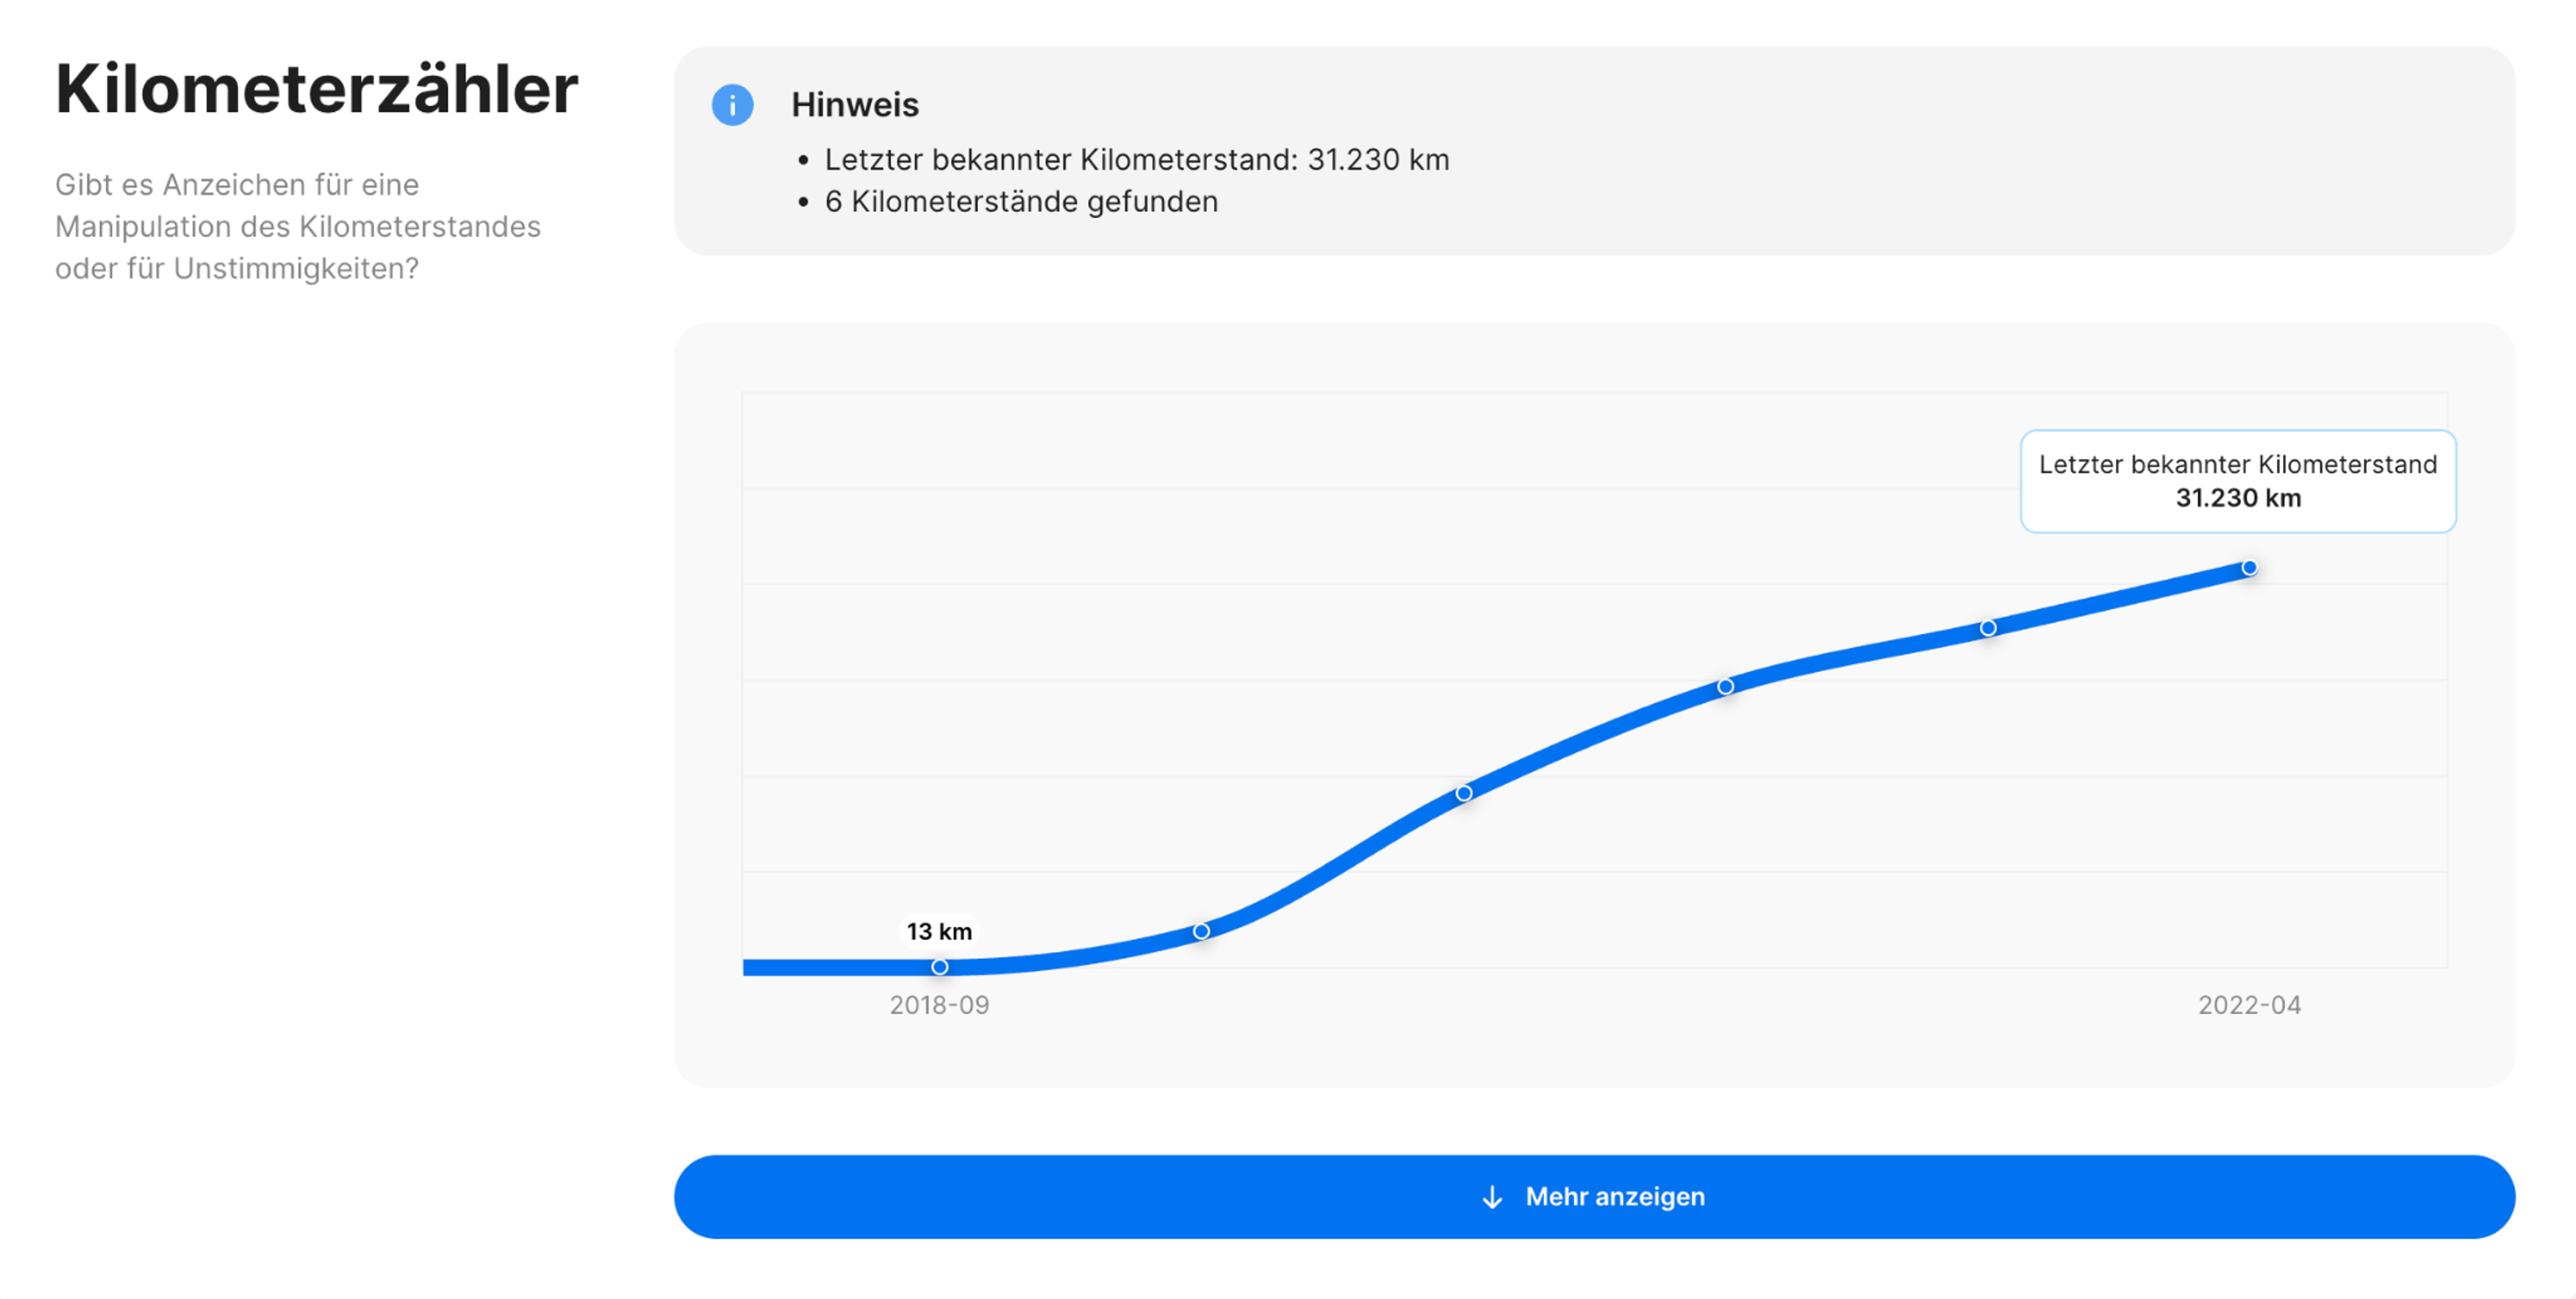Click the Hinweis heading
Viewport: 2576px width, 1299px height.
tap(855, 105)
